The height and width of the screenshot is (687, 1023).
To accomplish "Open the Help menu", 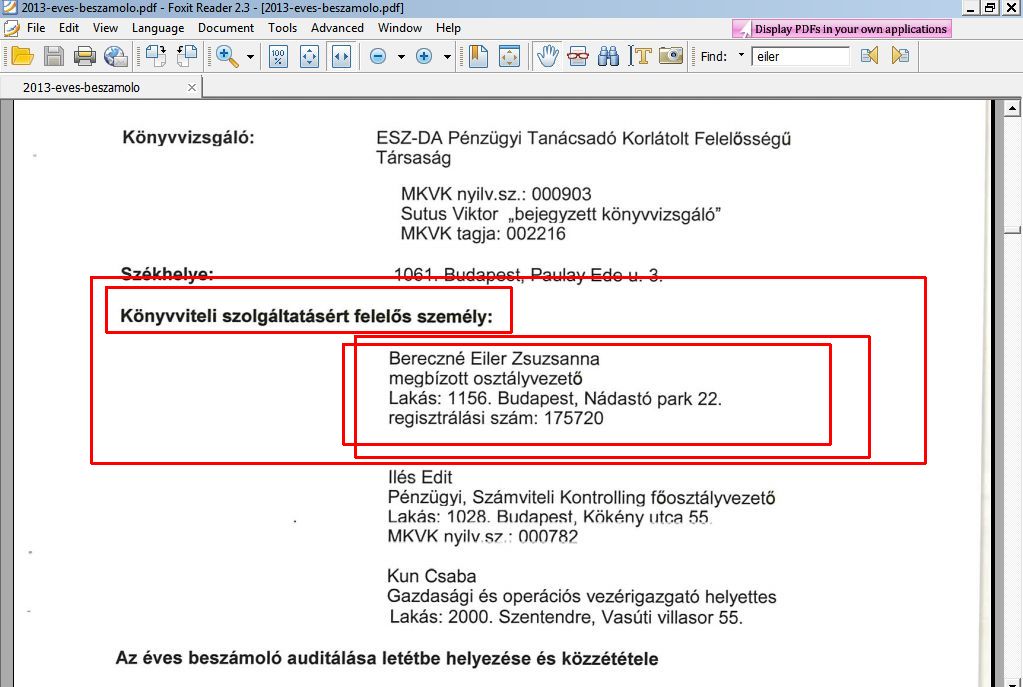I will point(448,28).
